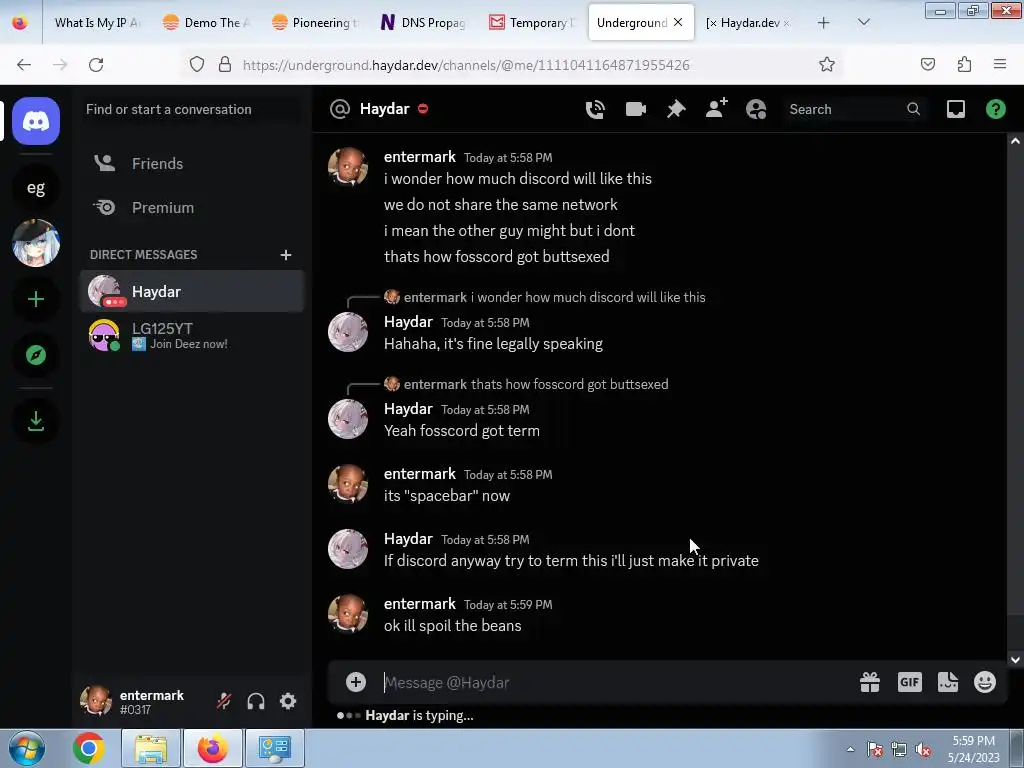
Task: Open user settings gear icon
Action: [288, 701]
